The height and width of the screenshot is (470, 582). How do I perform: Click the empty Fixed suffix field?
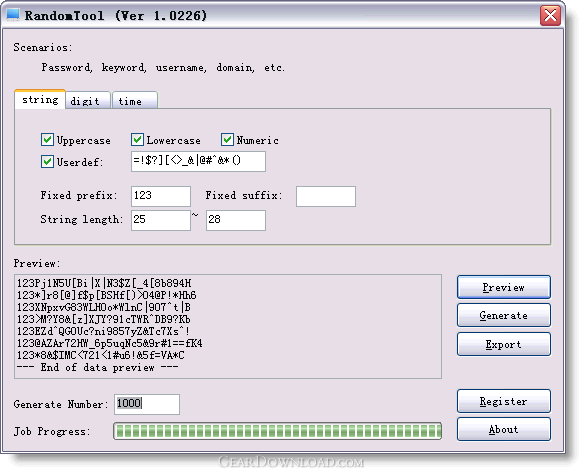click(x=326, y=196)
